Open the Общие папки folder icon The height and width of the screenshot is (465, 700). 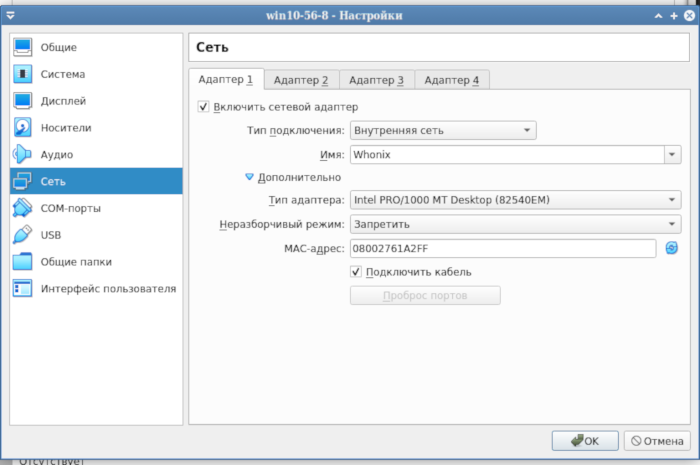click(23, 262)
